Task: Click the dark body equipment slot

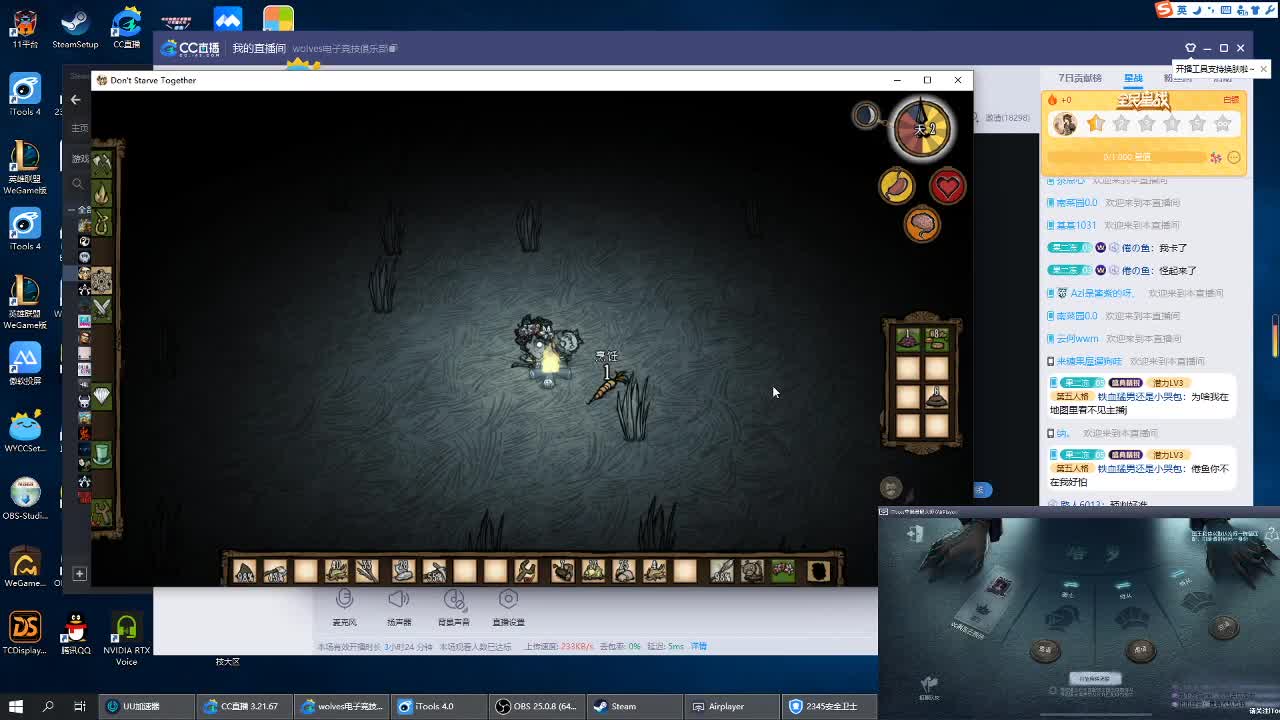Action: (818, 571)
